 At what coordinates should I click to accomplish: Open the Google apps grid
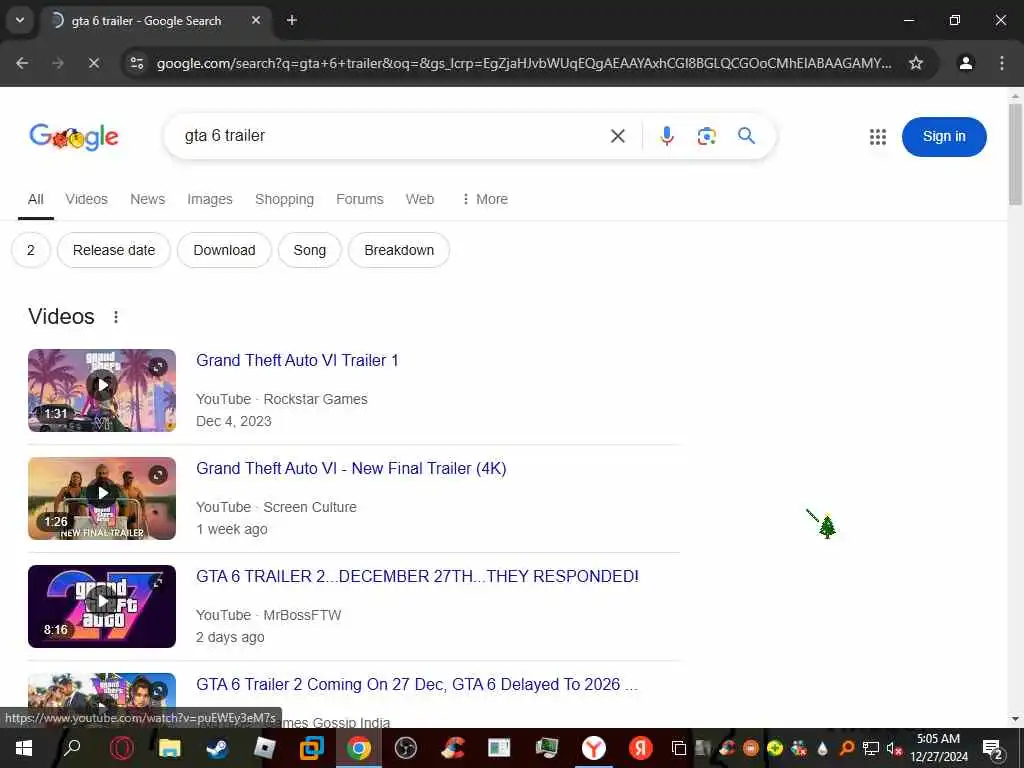(x=878, y=136)
